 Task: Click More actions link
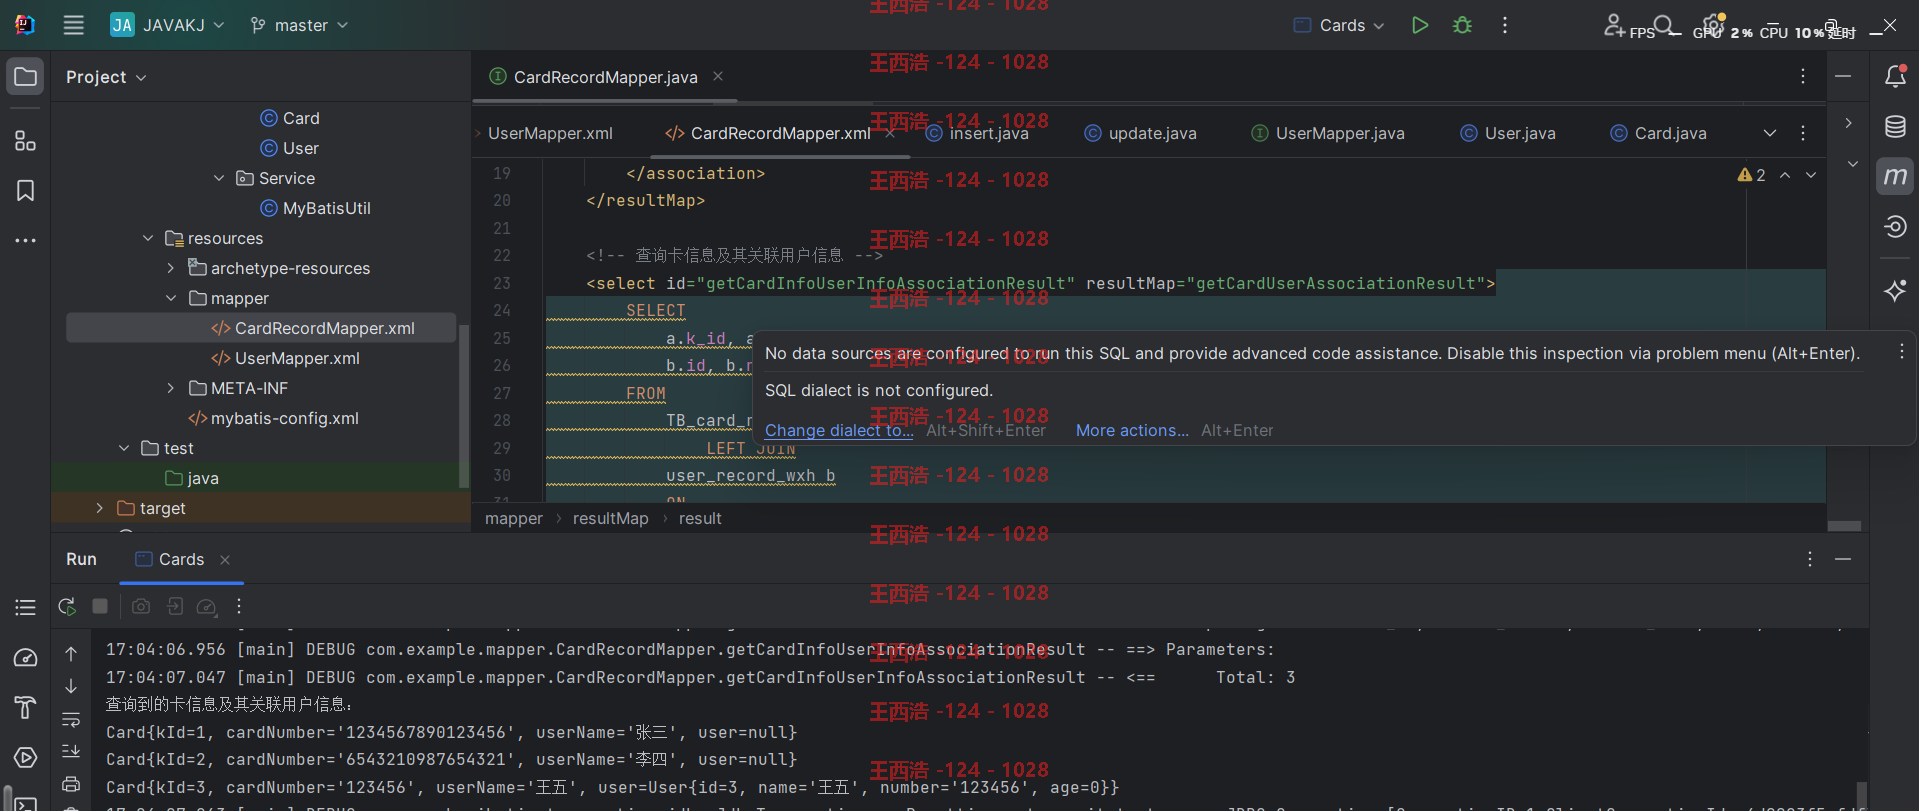(1132, 430)
